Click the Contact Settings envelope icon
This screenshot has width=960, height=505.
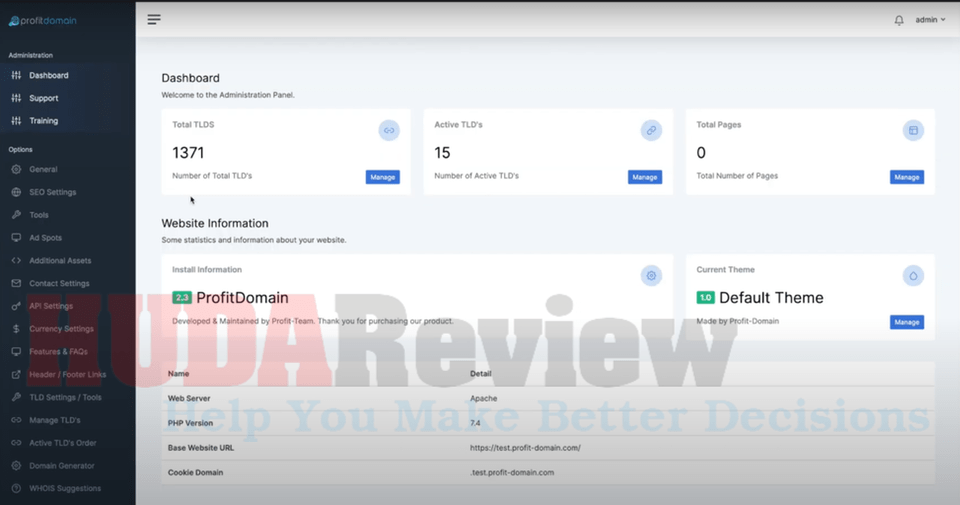pyautogui.click(x=16, y=283)
